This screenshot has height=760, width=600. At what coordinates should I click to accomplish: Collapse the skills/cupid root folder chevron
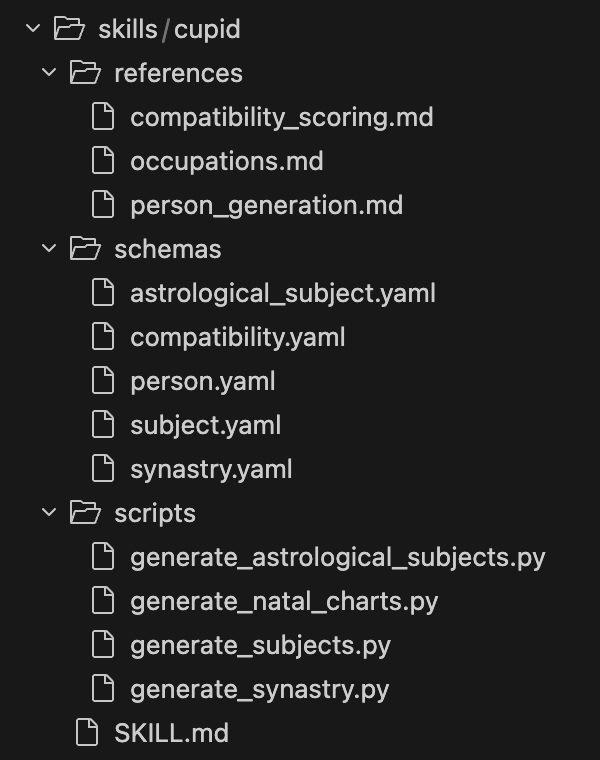[33, 29]
